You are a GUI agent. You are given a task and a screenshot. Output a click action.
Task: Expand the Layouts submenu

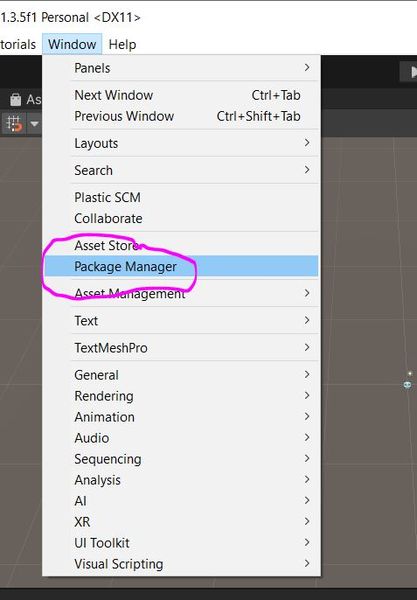pyautogui.click(x=181, y=143)
